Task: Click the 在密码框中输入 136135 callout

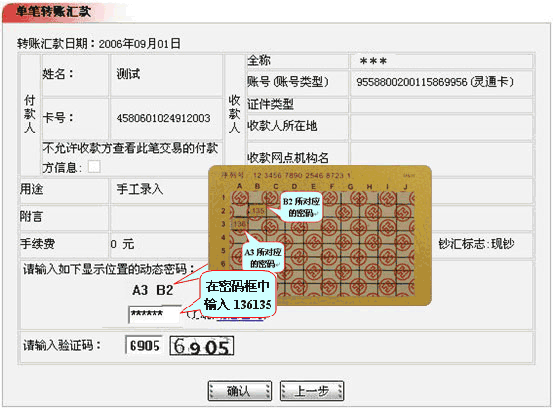Action: point(238,295)
